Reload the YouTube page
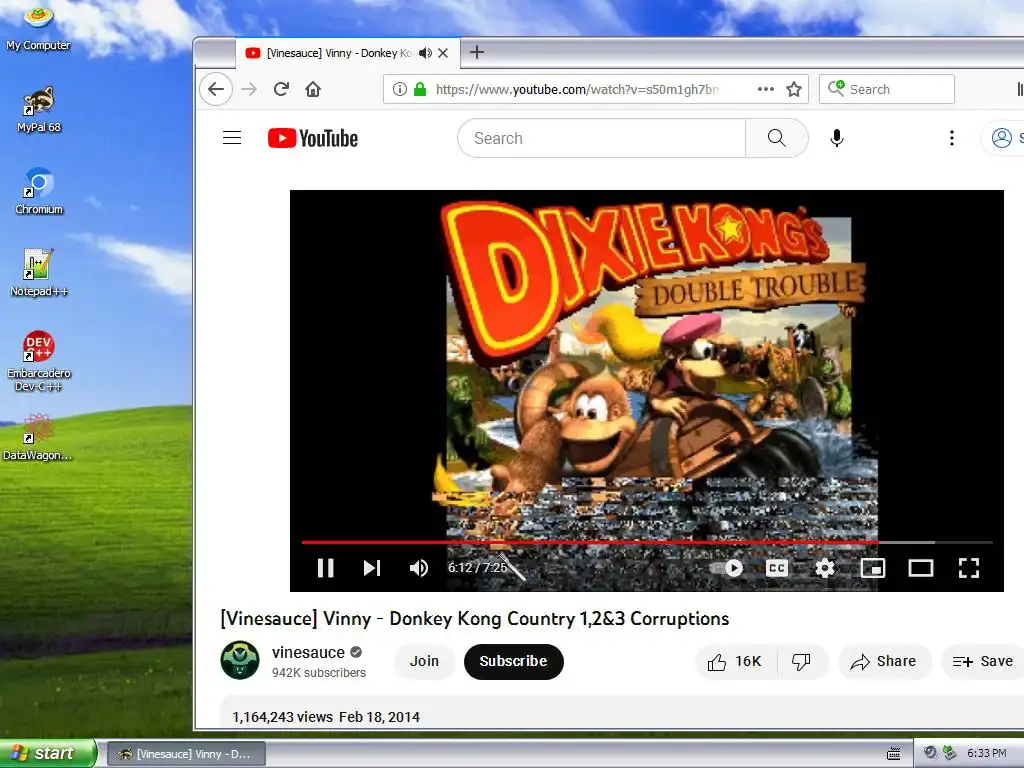 pyautogui.click(x=281, y=89)
